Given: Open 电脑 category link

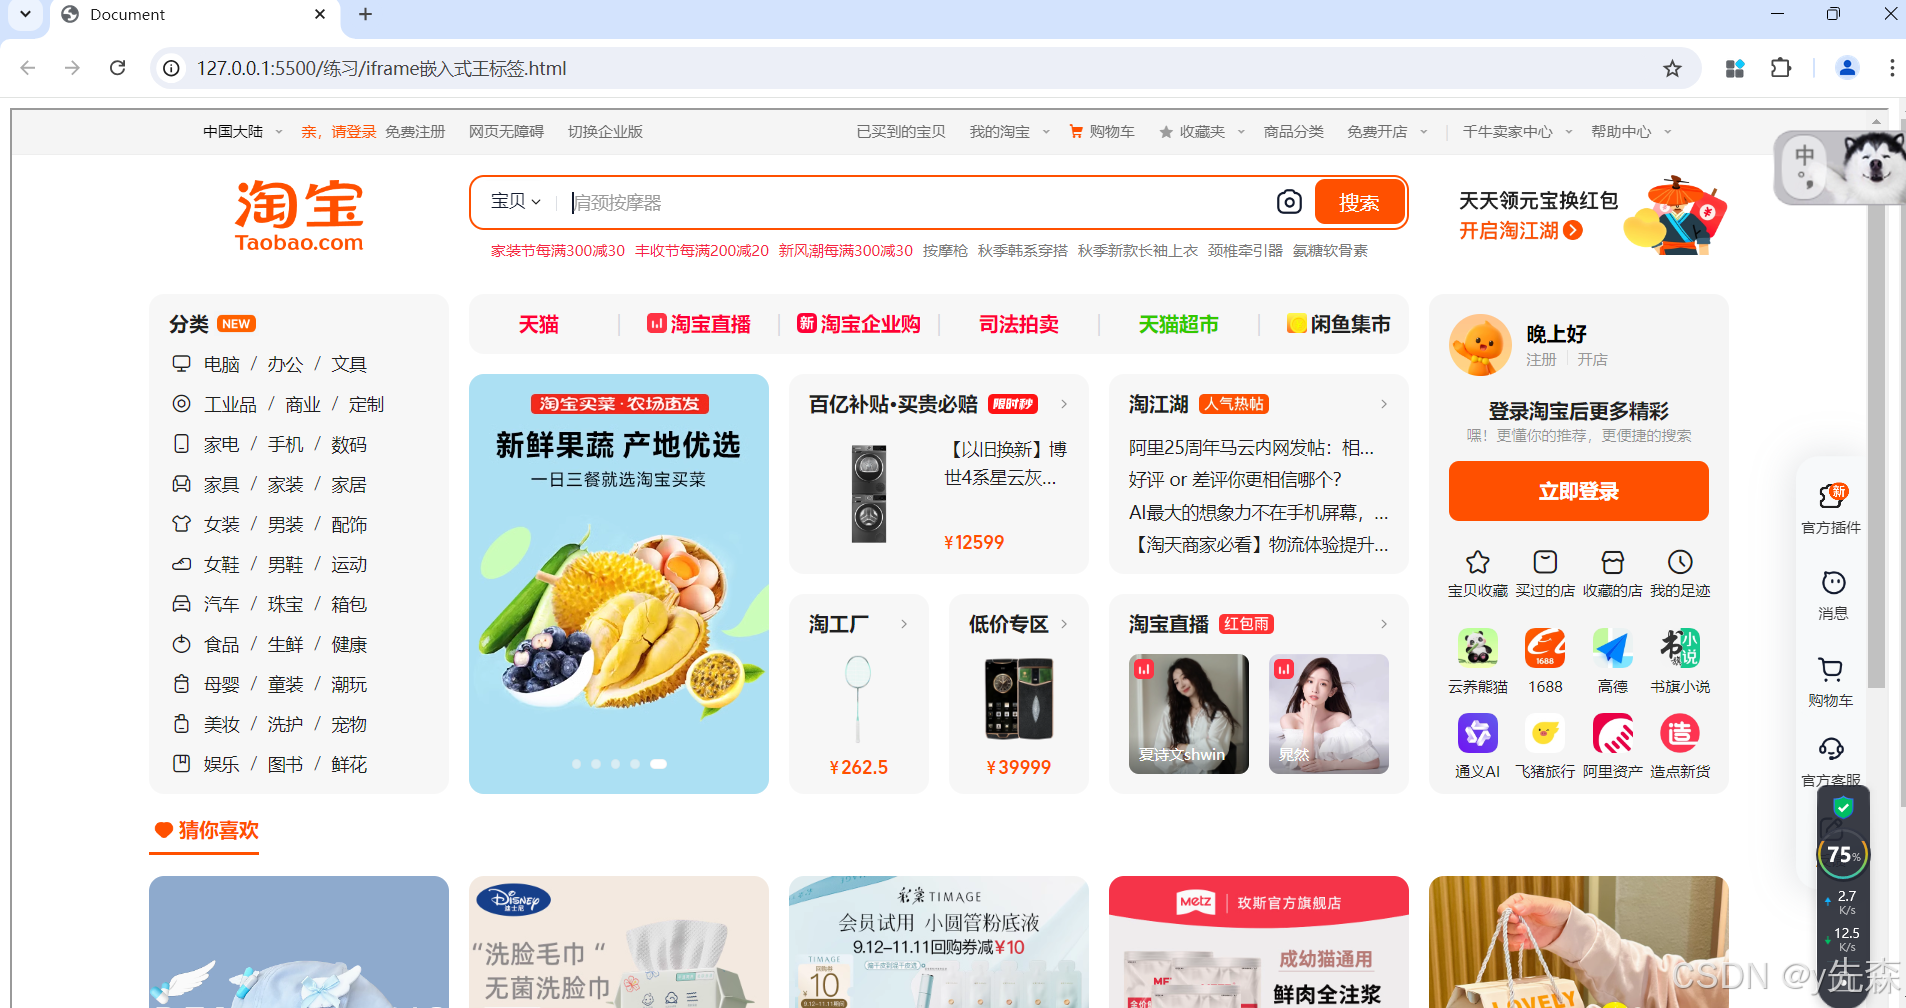Looking at the screenshot, I should pos(222,364).
